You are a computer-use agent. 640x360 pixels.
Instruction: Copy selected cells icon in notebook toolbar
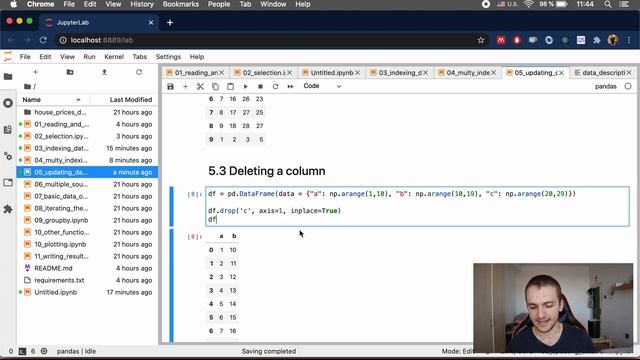[215, 87]
